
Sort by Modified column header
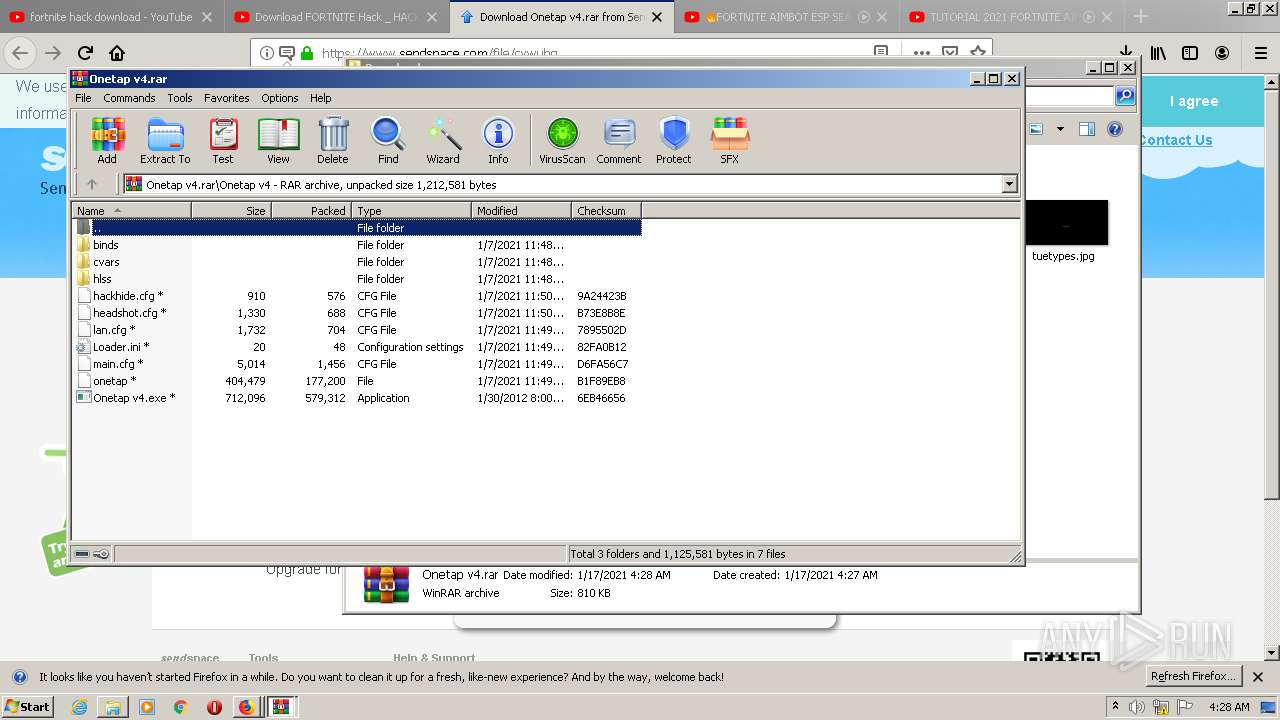point(521,210)
